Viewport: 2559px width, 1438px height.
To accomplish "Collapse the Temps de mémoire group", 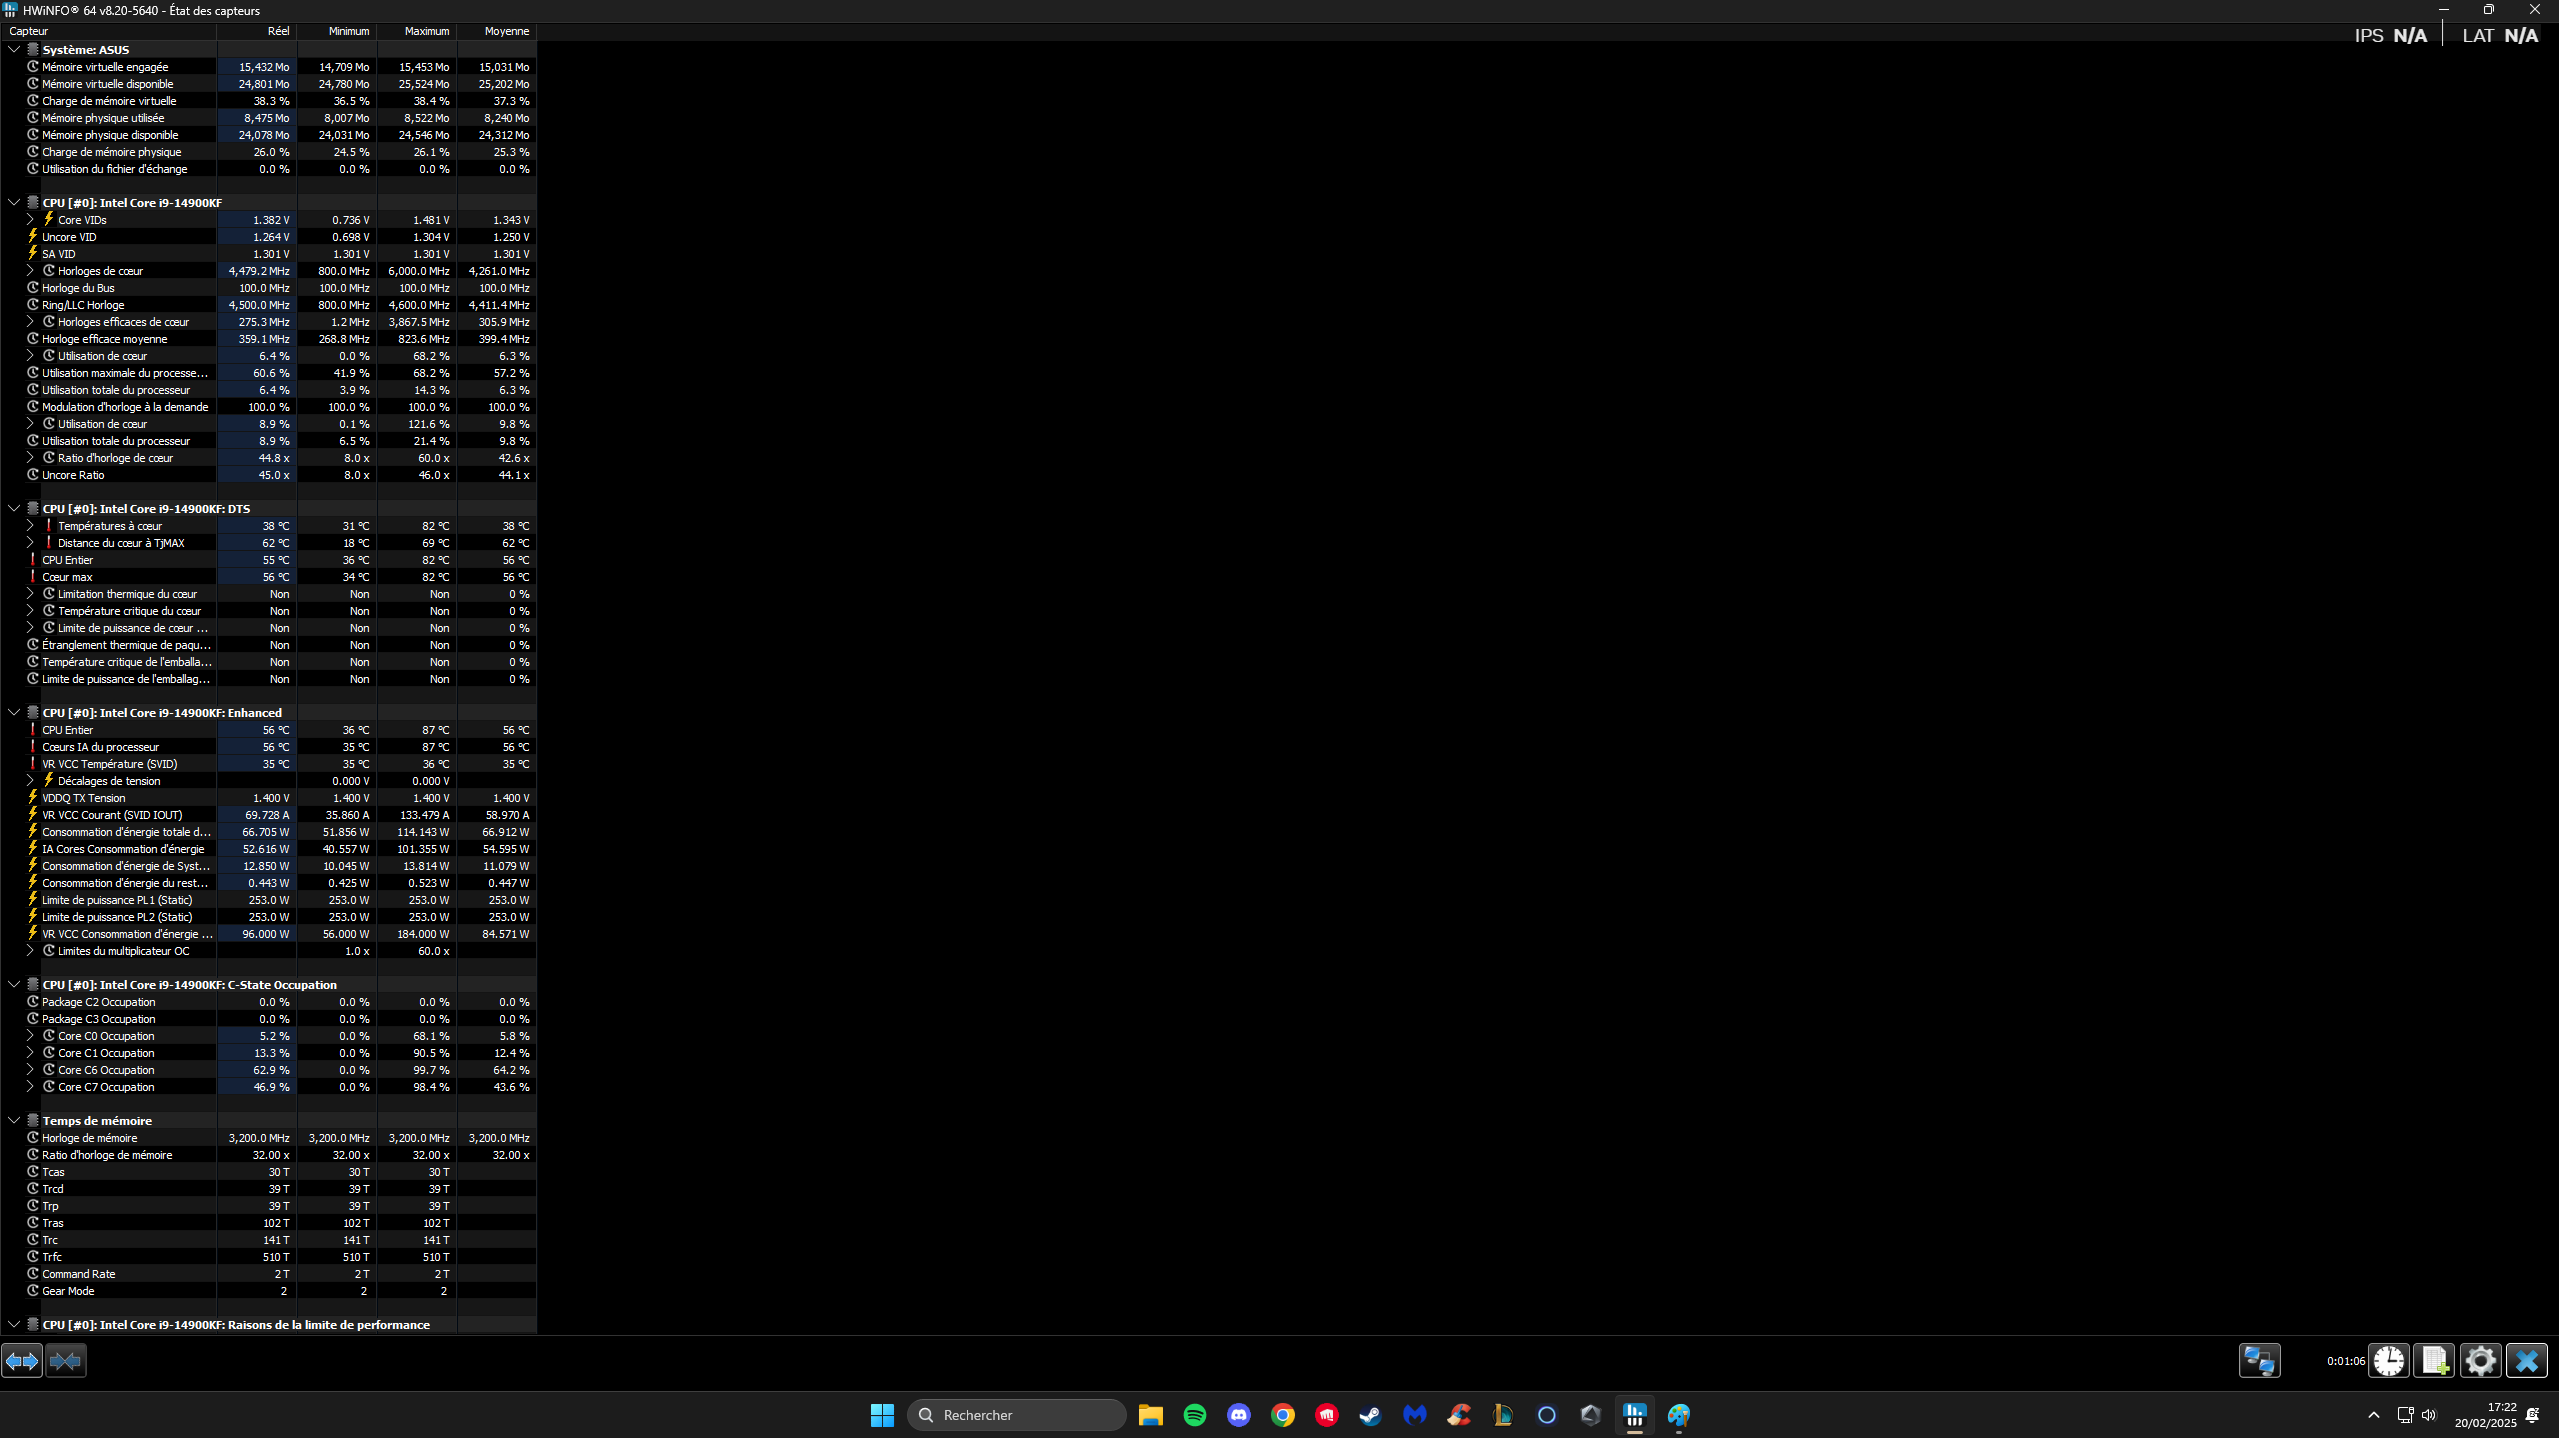I will [14, 1121].
